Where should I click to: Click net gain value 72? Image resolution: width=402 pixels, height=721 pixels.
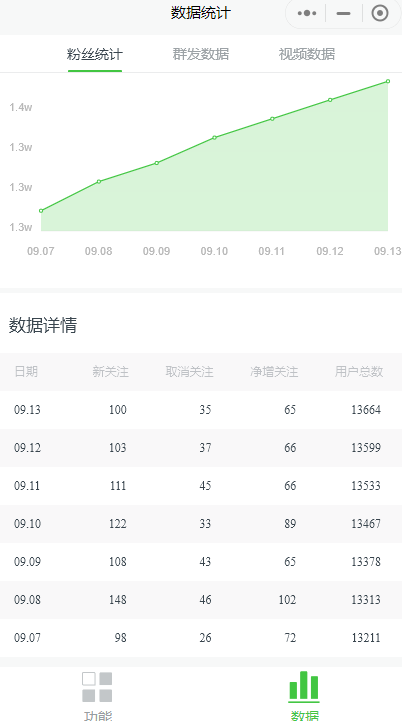click(x=290, y=638)
